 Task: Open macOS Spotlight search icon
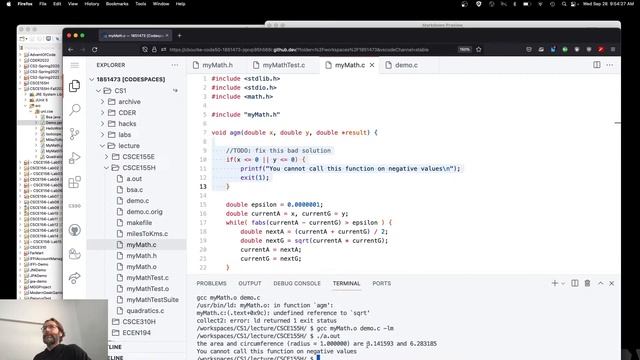click(564, 4)
